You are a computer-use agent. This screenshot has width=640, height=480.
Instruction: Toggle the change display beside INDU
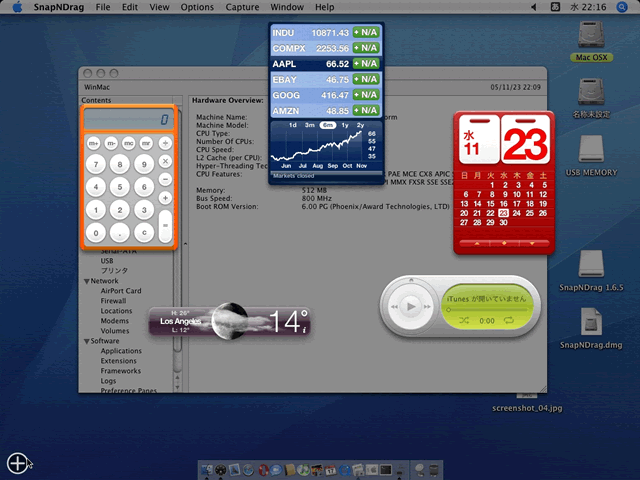(366, 33)
